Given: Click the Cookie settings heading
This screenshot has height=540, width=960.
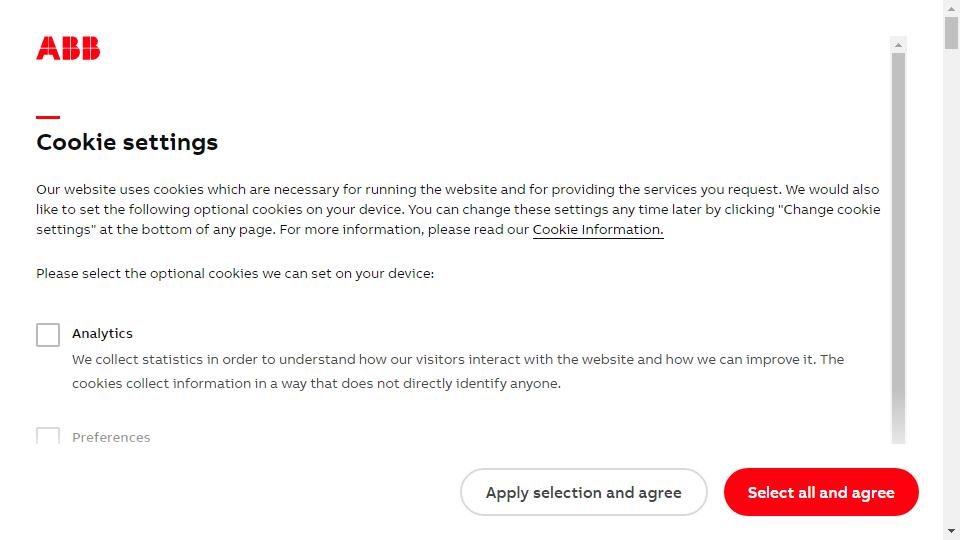Looking at the screenshot, I should (x=127, y=142).
